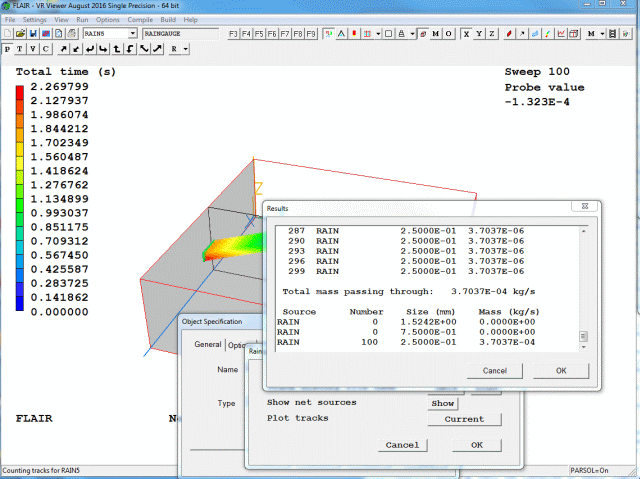Screen dimensions: 640x479
Task: Switch to the General tab
Action: tap(207, 345)
